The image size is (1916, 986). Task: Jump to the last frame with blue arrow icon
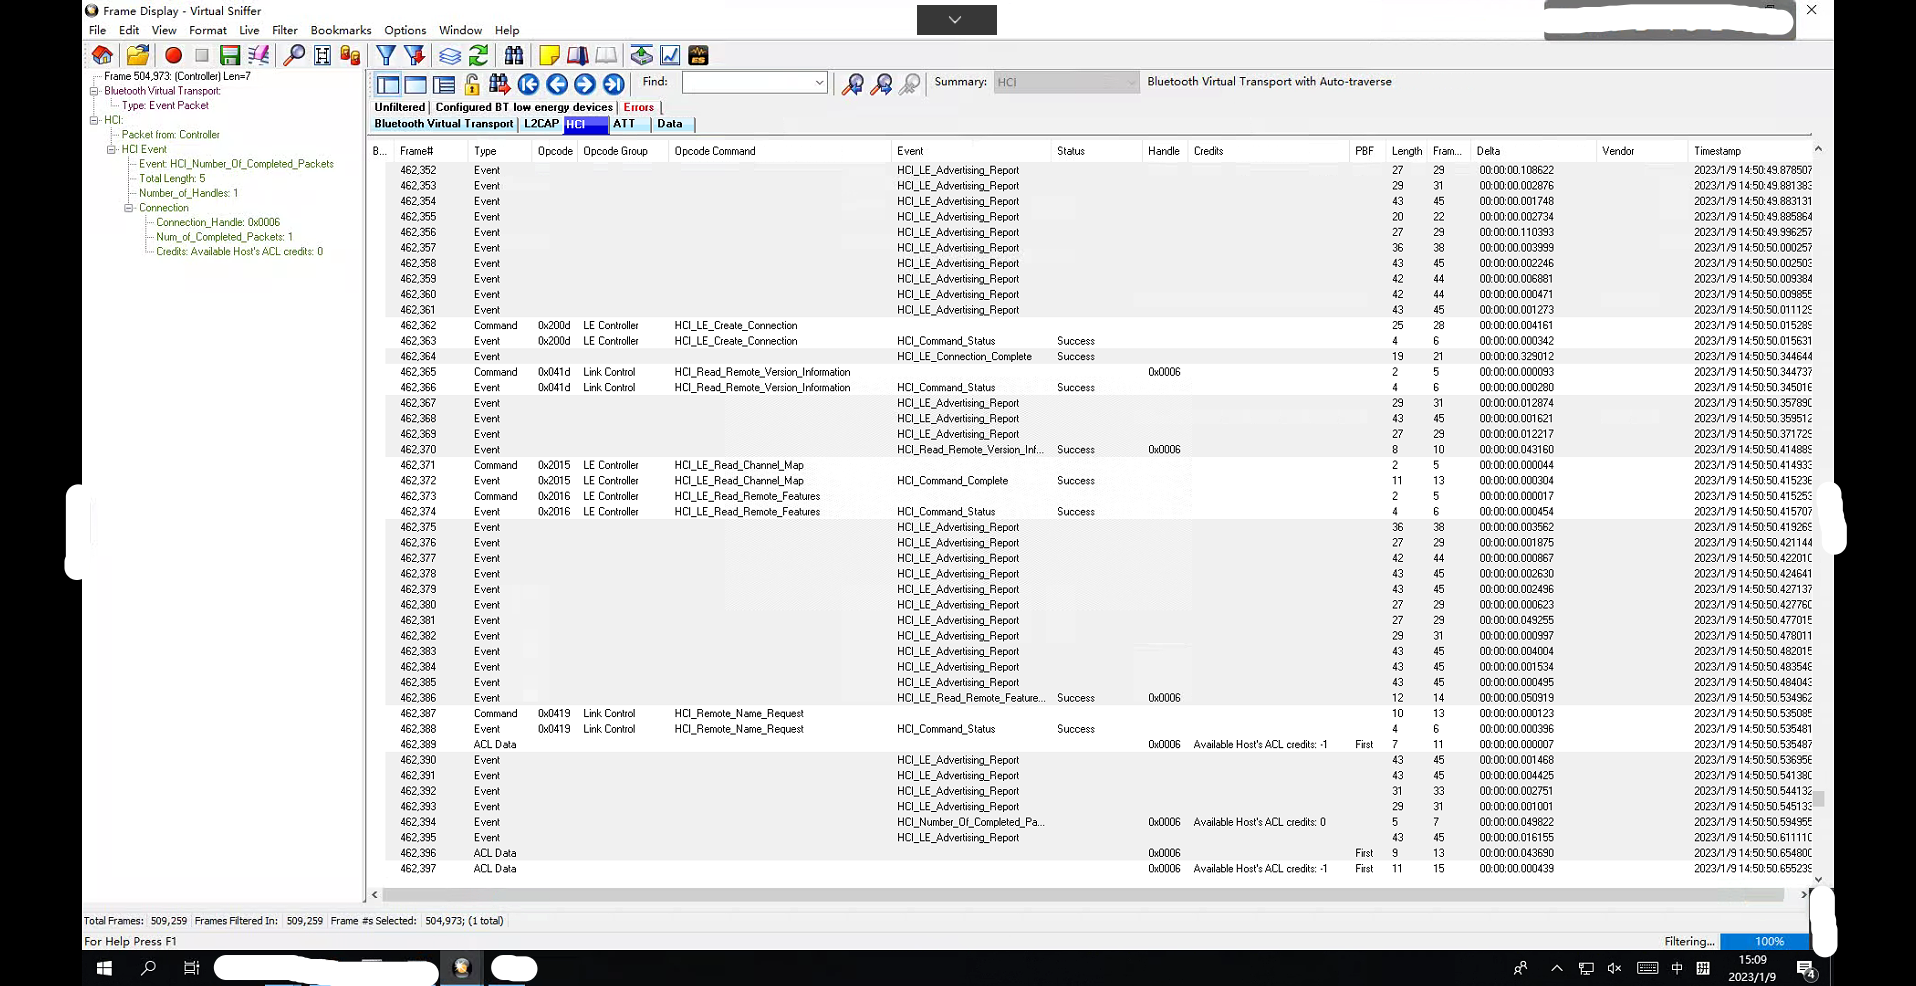click(614, 84)
